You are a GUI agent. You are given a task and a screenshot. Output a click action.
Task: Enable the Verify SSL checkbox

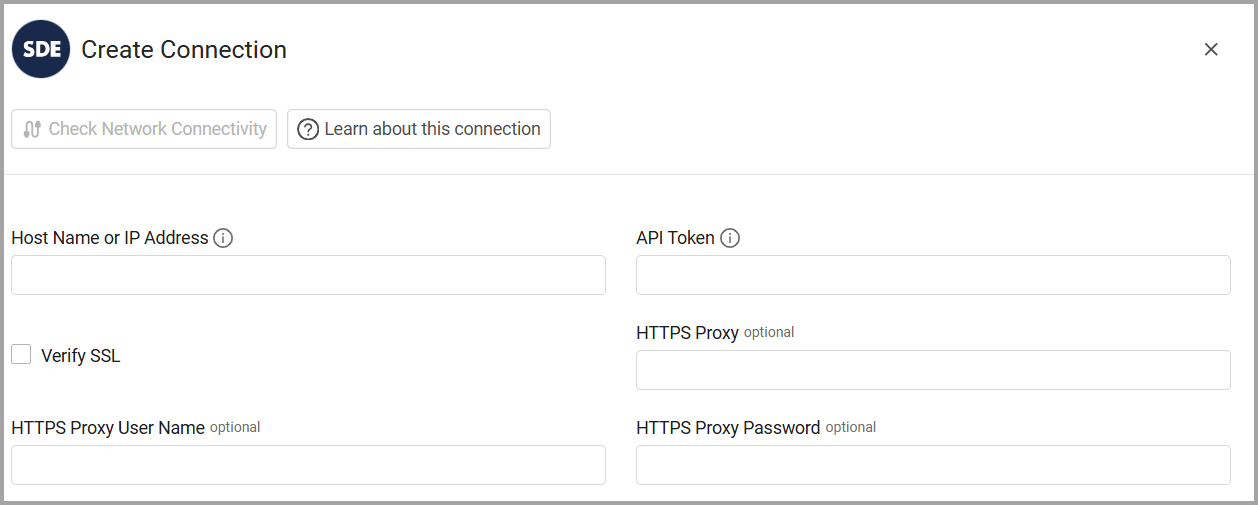point(21,354)
